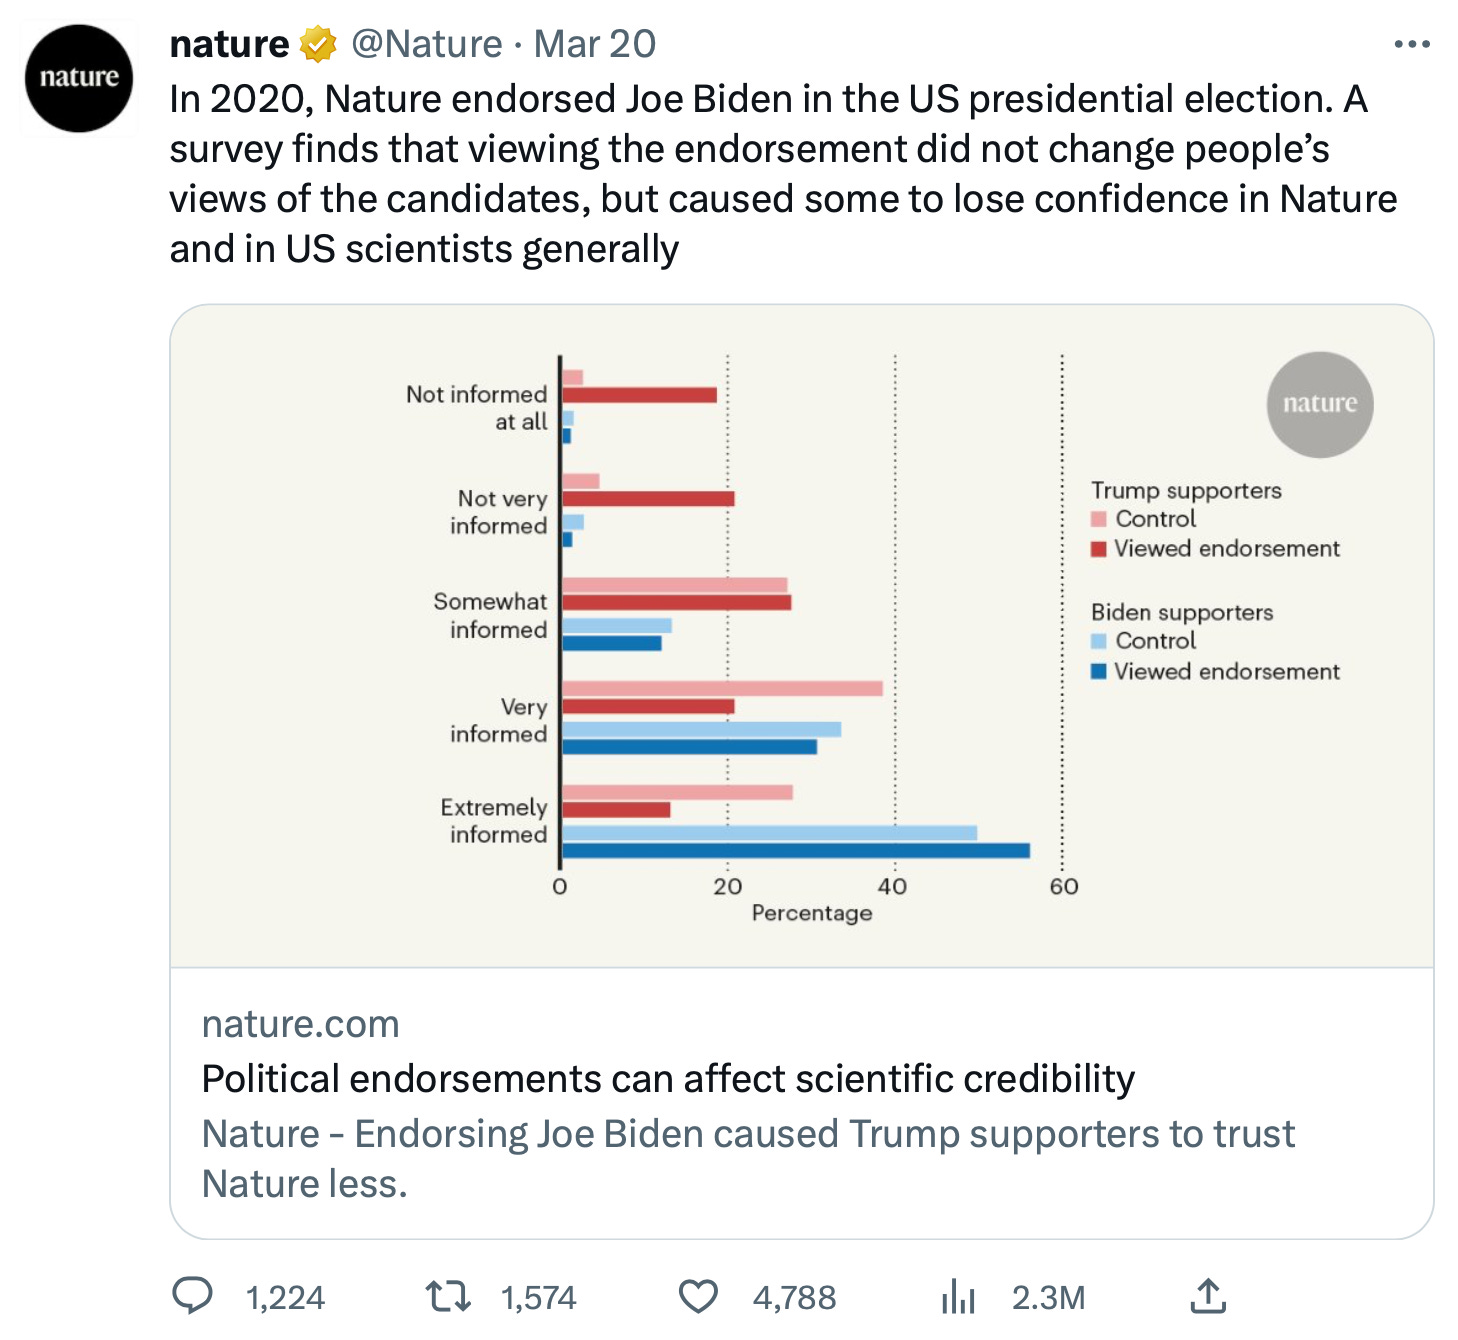This screenshot has width=1458, height=1340.
Task: Click the dark blue Viewed endorsement legend swatch
Action: coord(1099,671)
